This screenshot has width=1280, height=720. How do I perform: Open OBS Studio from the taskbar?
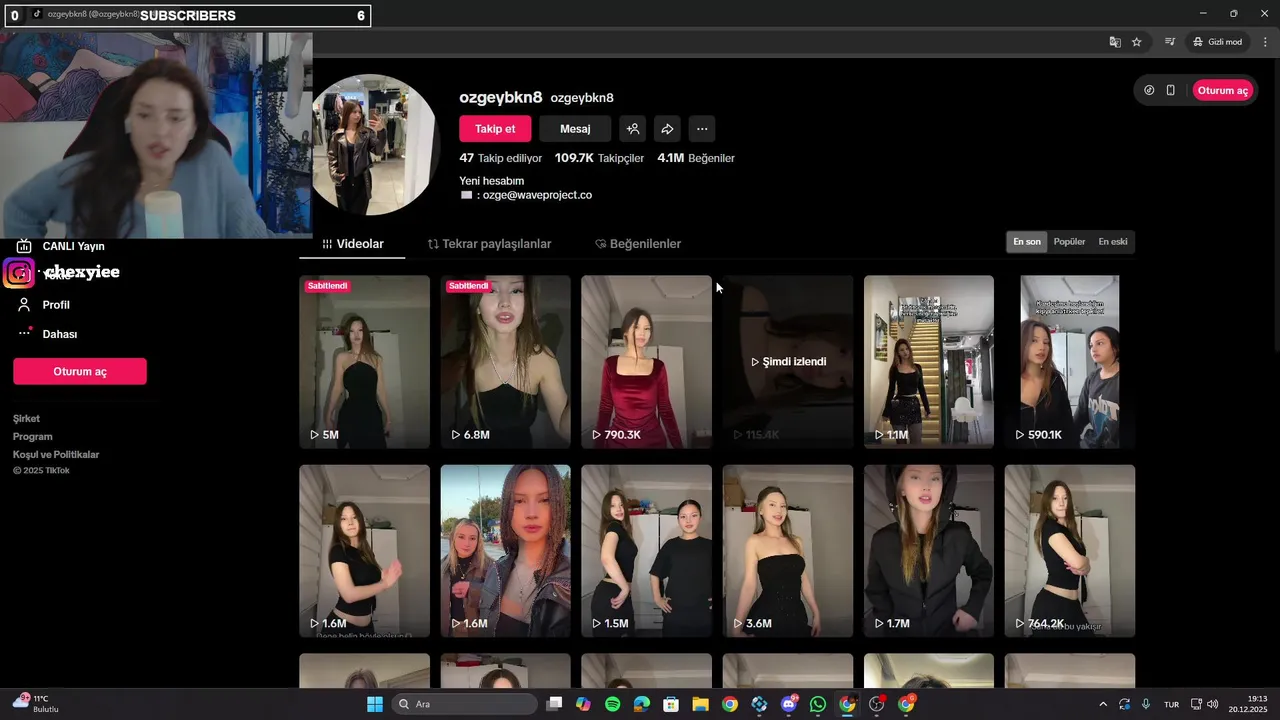877,704
